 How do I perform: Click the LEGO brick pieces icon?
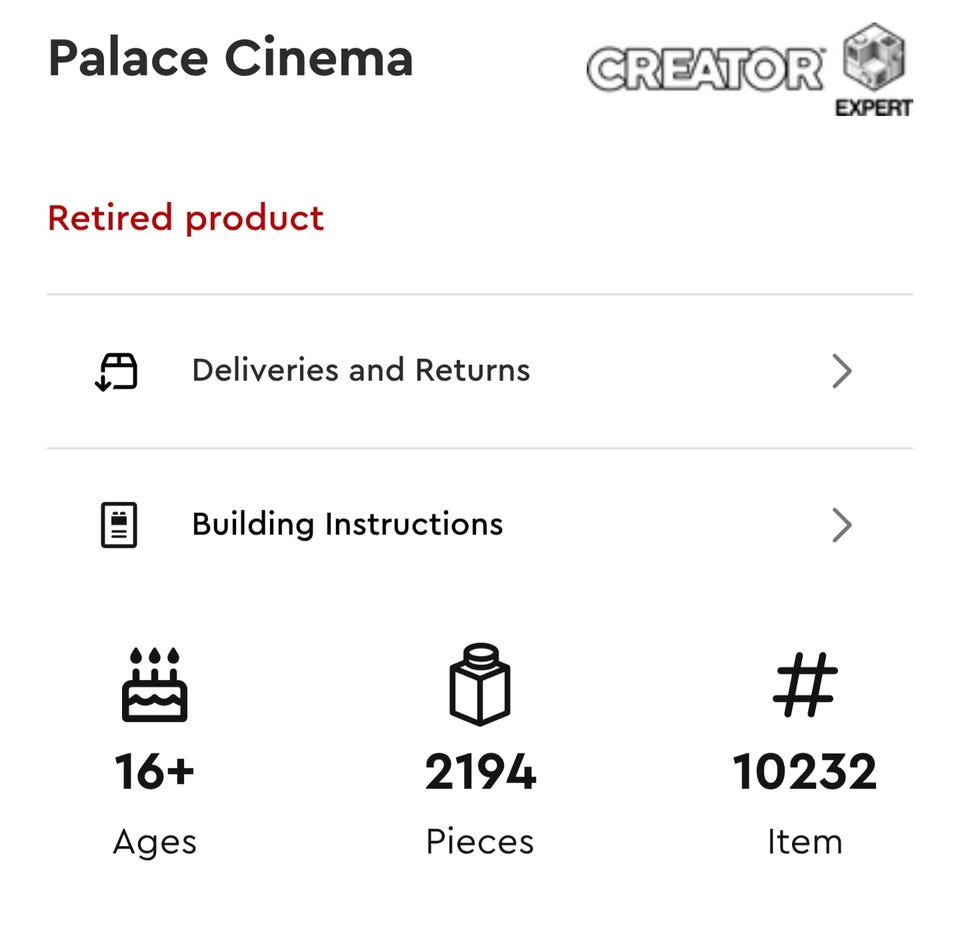pyautogui.click(x=480, y=685)
